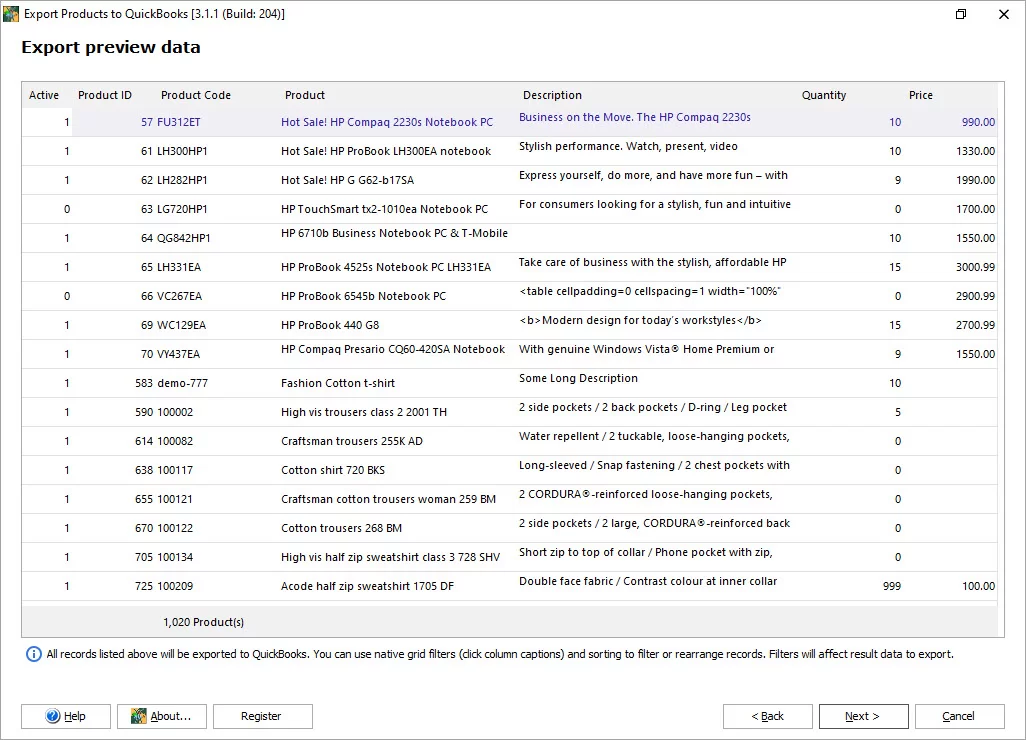1026x740 pixels.
Task: Click the info icon beside the export note
Action: [34, 654]
